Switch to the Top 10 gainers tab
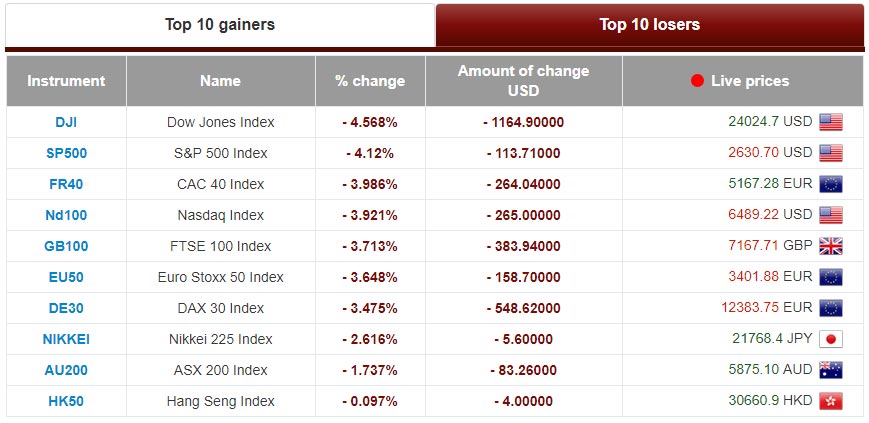 (220, 25)
